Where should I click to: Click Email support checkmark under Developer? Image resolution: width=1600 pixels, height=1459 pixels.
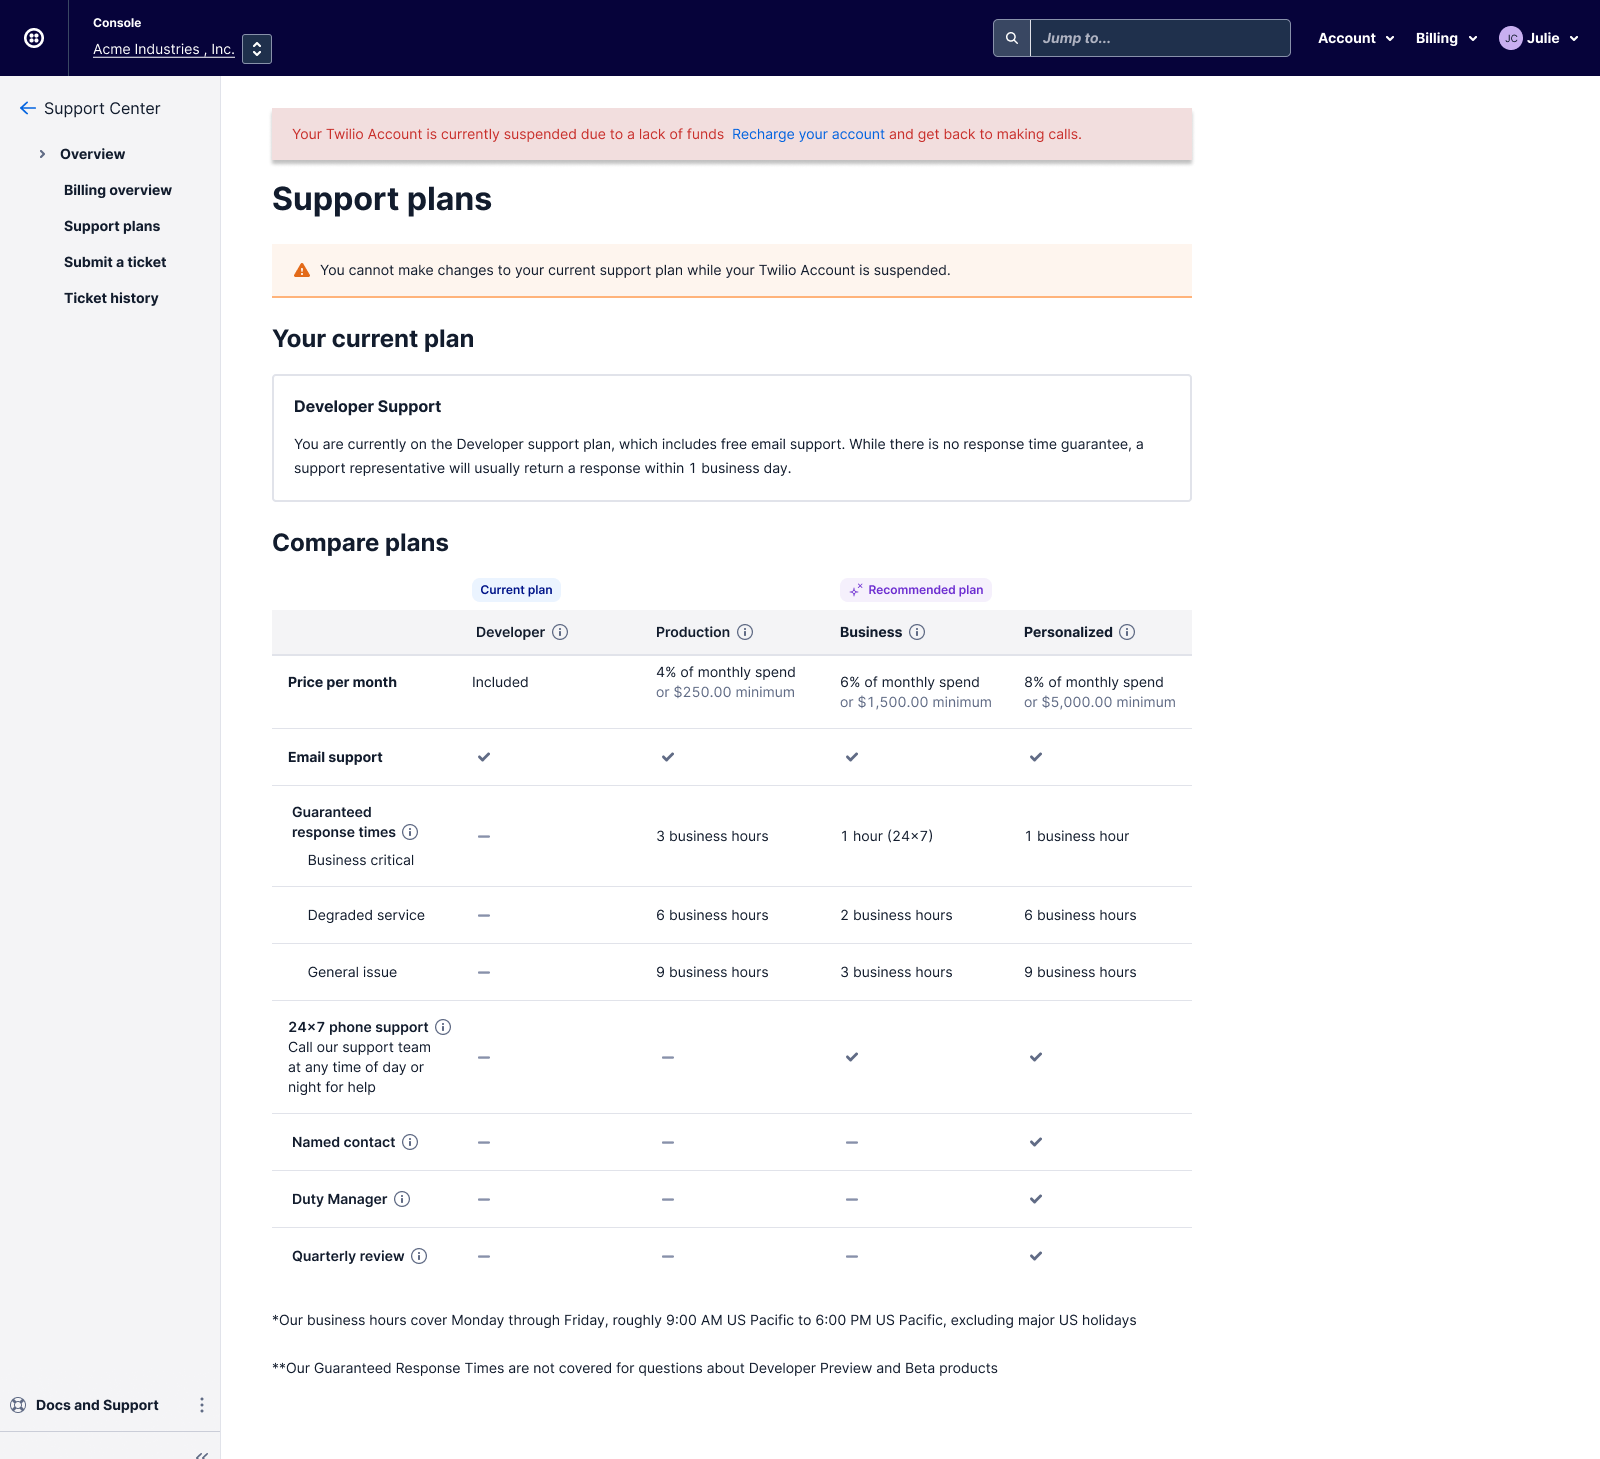[x=484, y=757]
